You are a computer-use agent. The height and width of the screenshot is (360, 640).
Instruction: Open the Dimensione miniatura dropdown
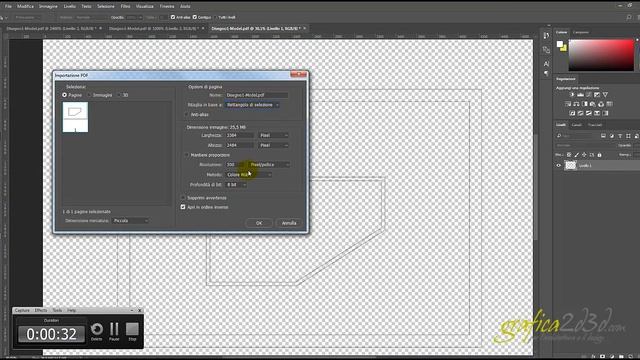(x=130, y=220)
